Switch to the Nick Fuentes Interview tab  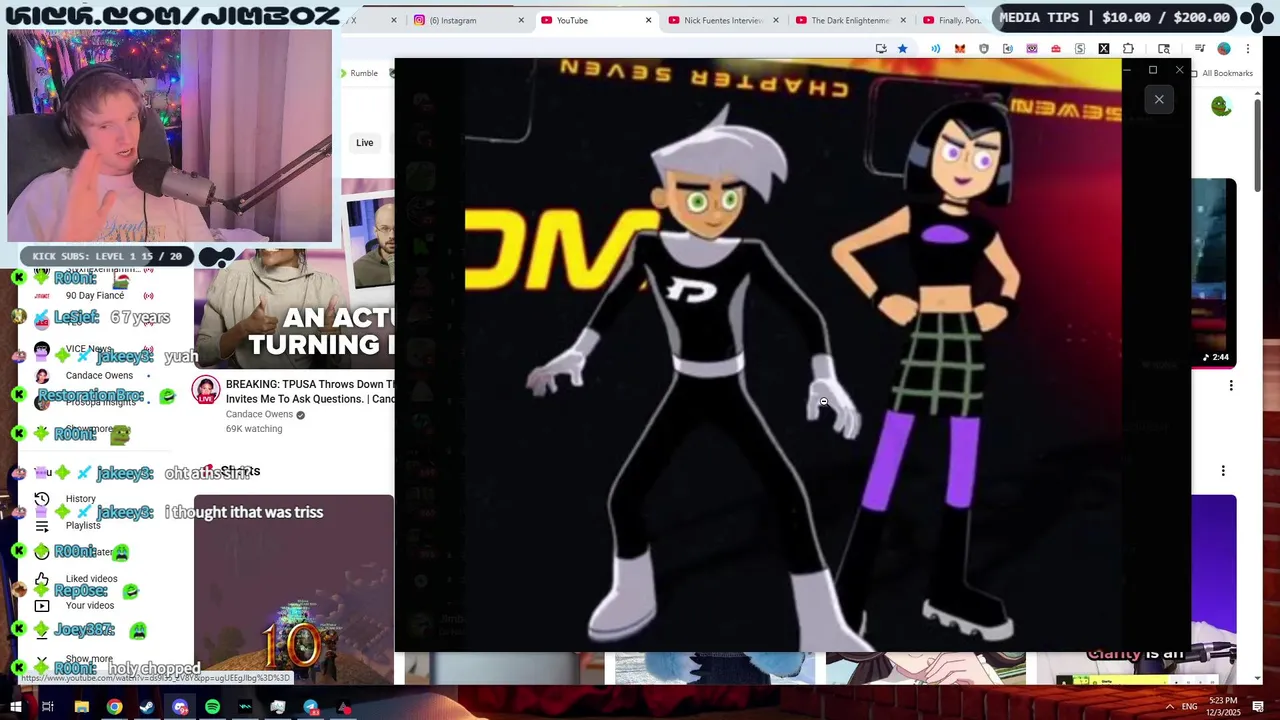722,20
